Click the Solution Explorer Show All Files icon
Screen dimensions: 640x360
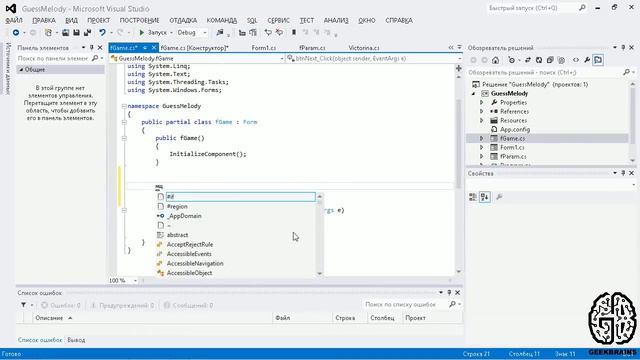(x=561, y=60)
